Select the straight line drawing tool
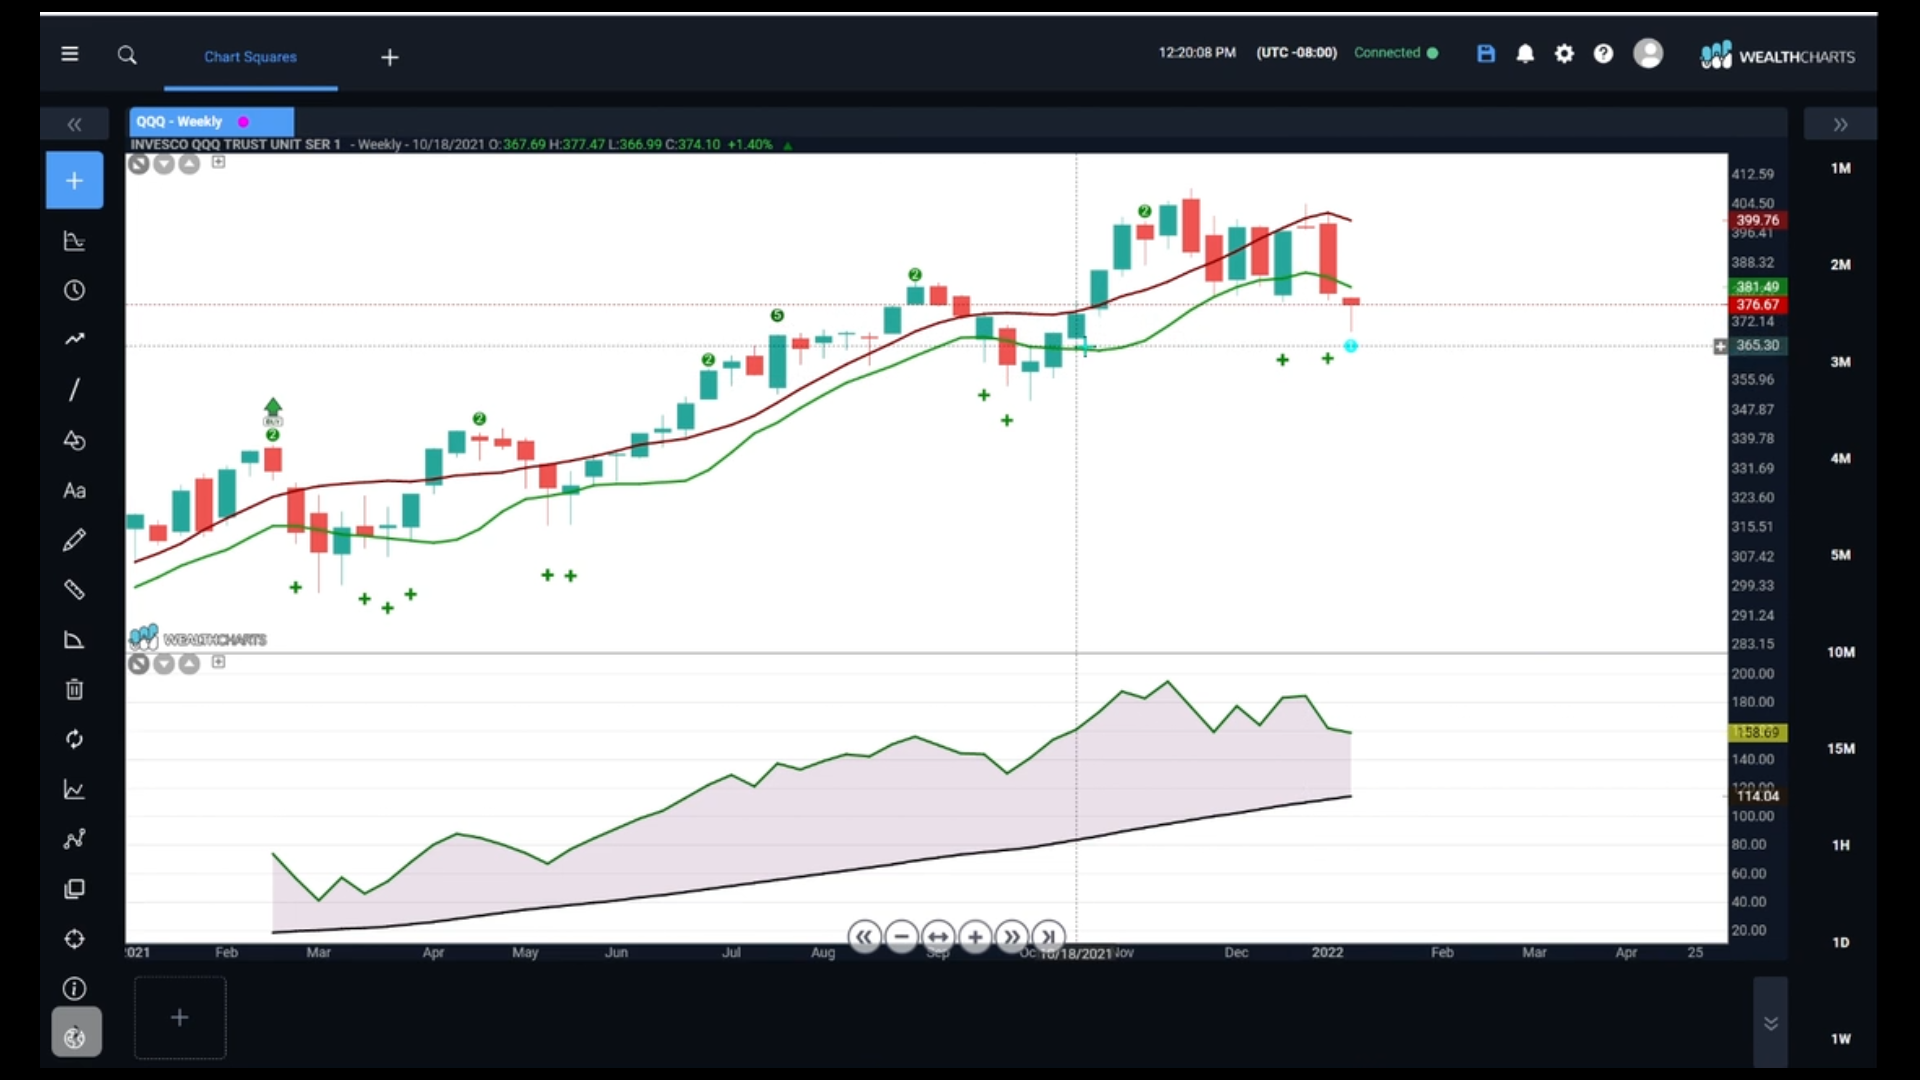 pyautogui.click(x=74, y=389)
